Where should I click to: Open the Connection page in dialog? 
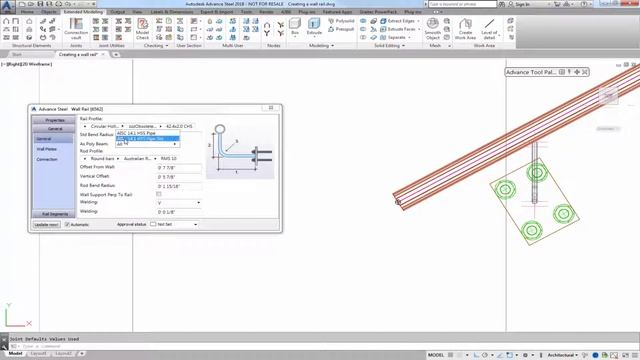coord(47,159)
